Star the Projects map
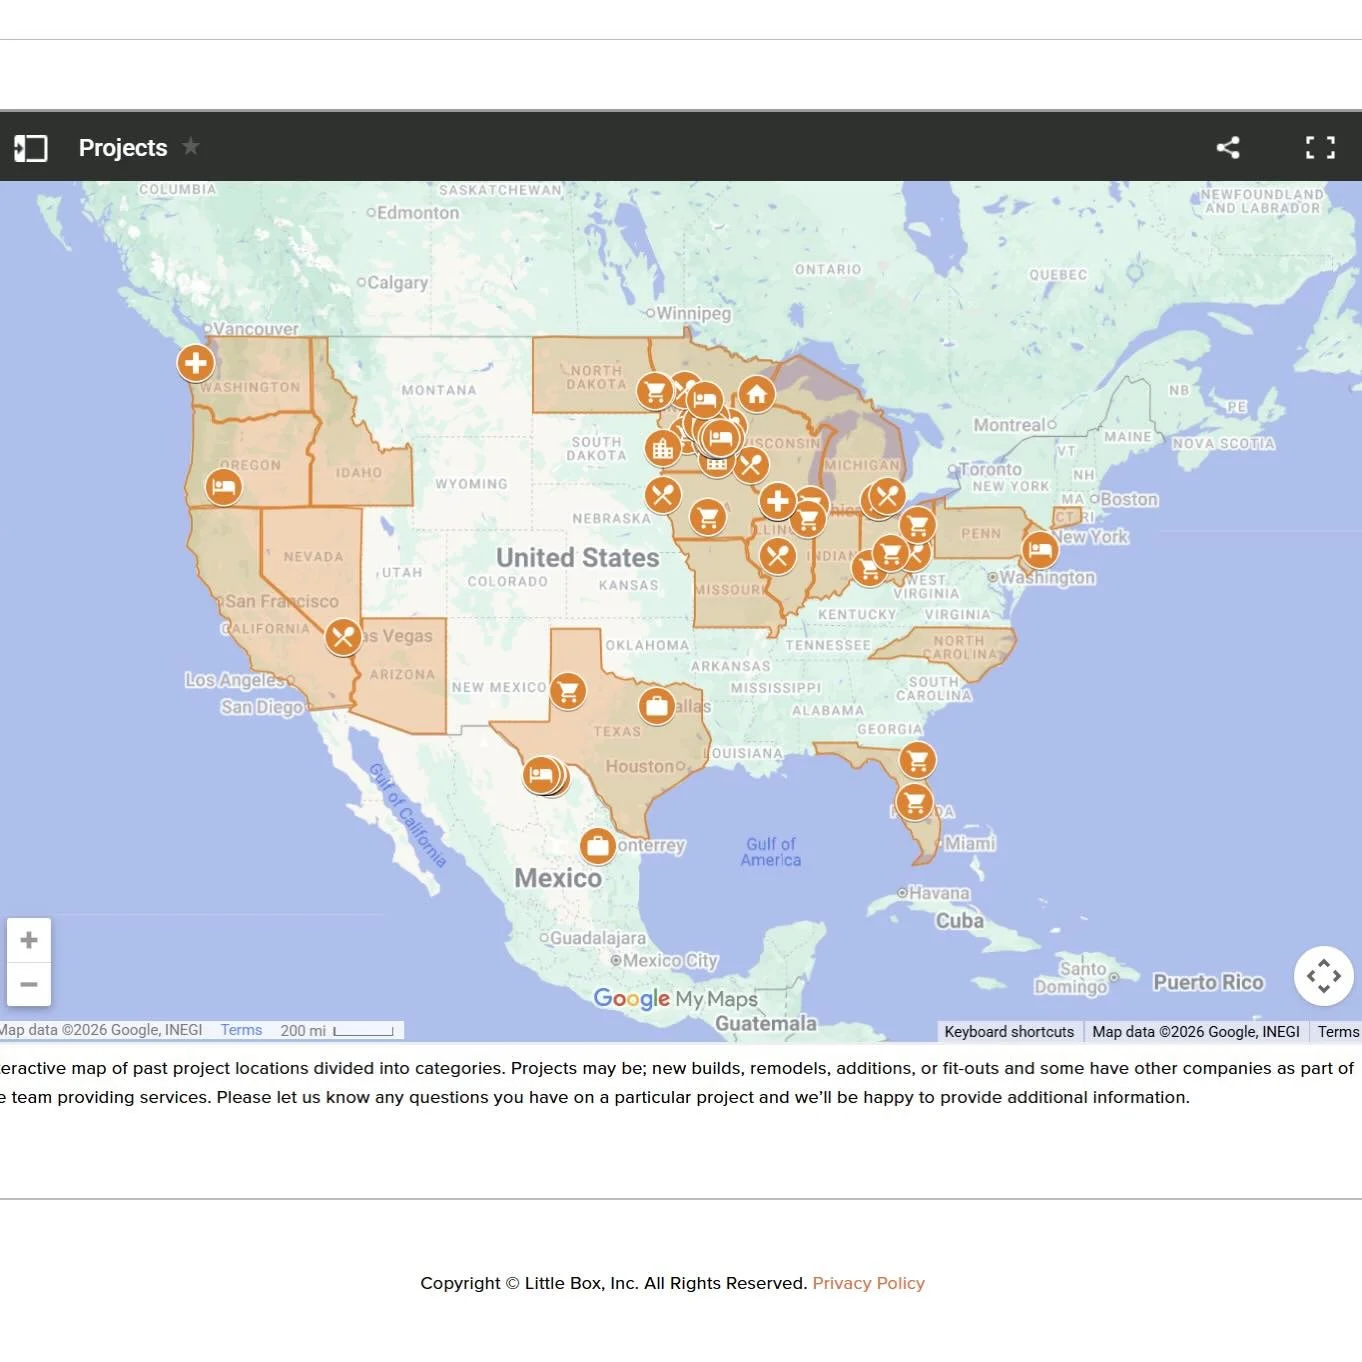 (190, 147)
